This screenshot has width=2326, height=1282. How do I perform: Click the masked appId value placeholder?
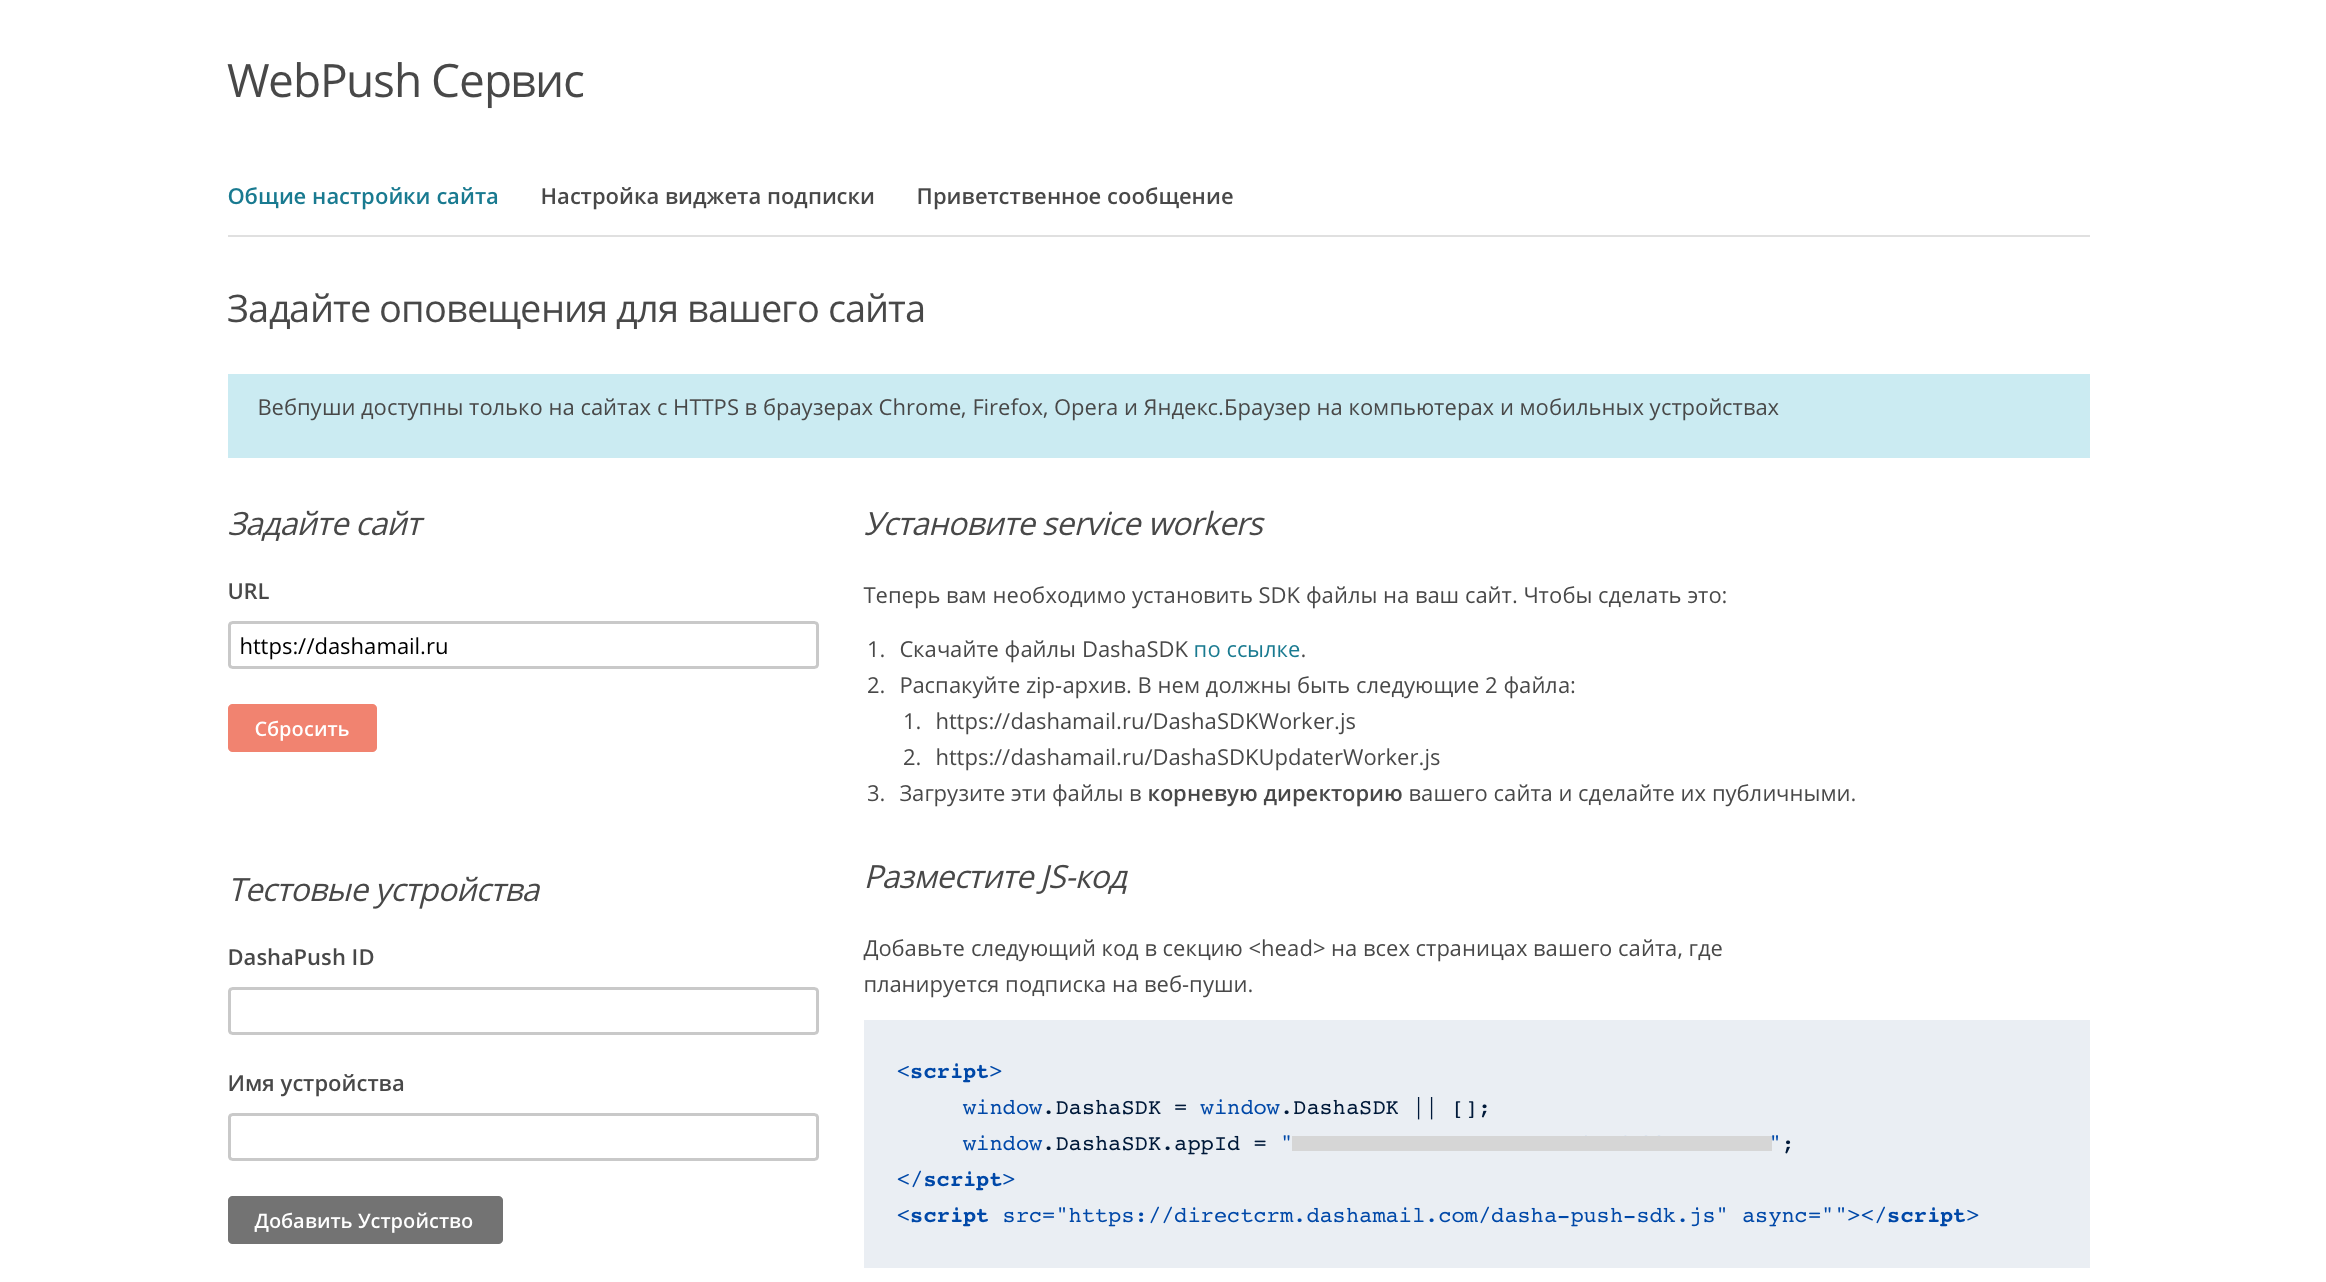[1530, 1143]
